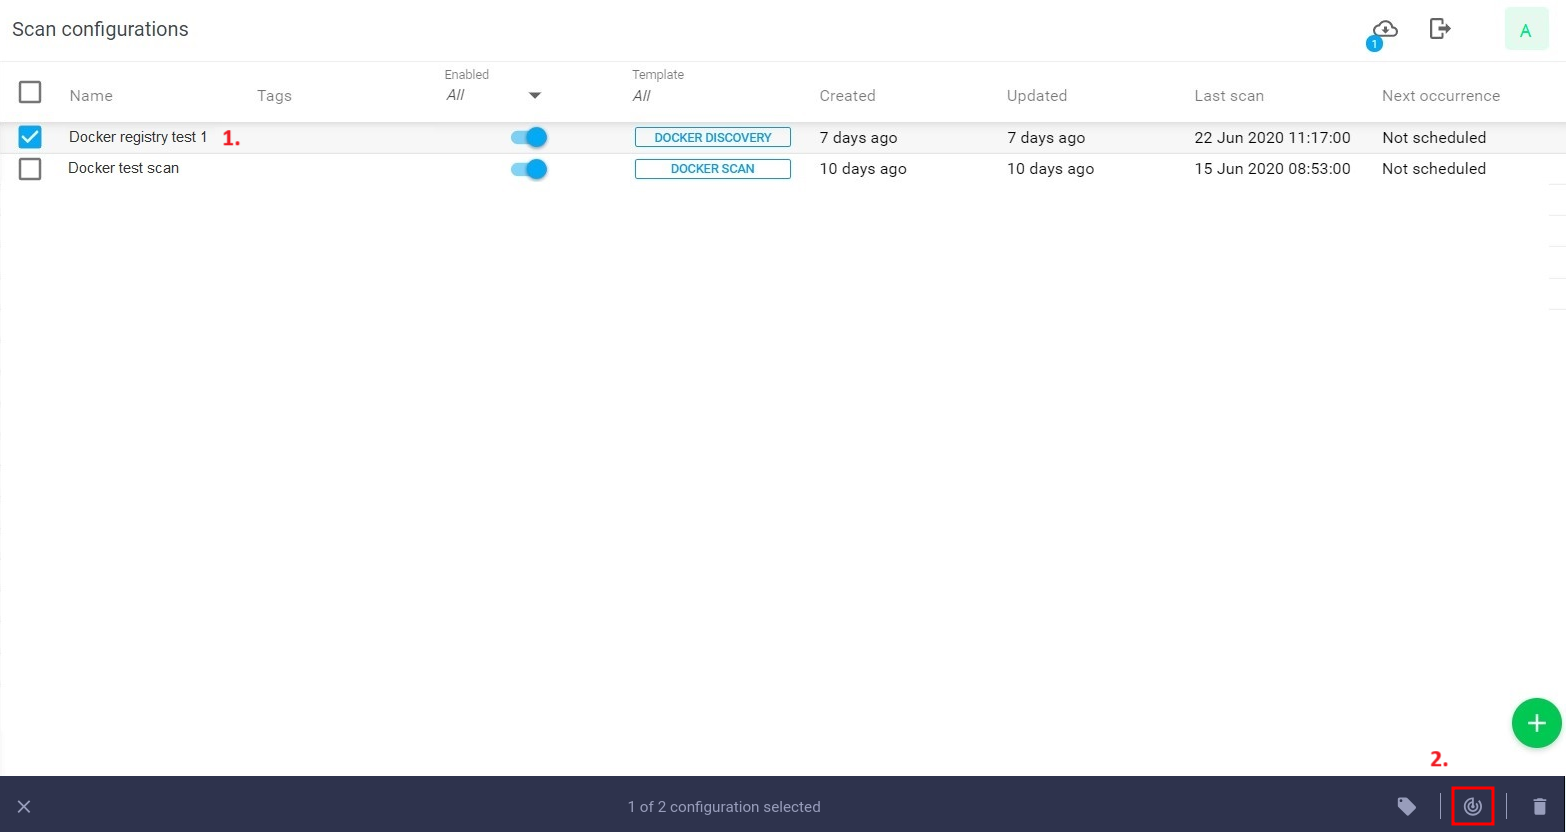
Task: Open the Template filter set to All
Action: (641, 95)
